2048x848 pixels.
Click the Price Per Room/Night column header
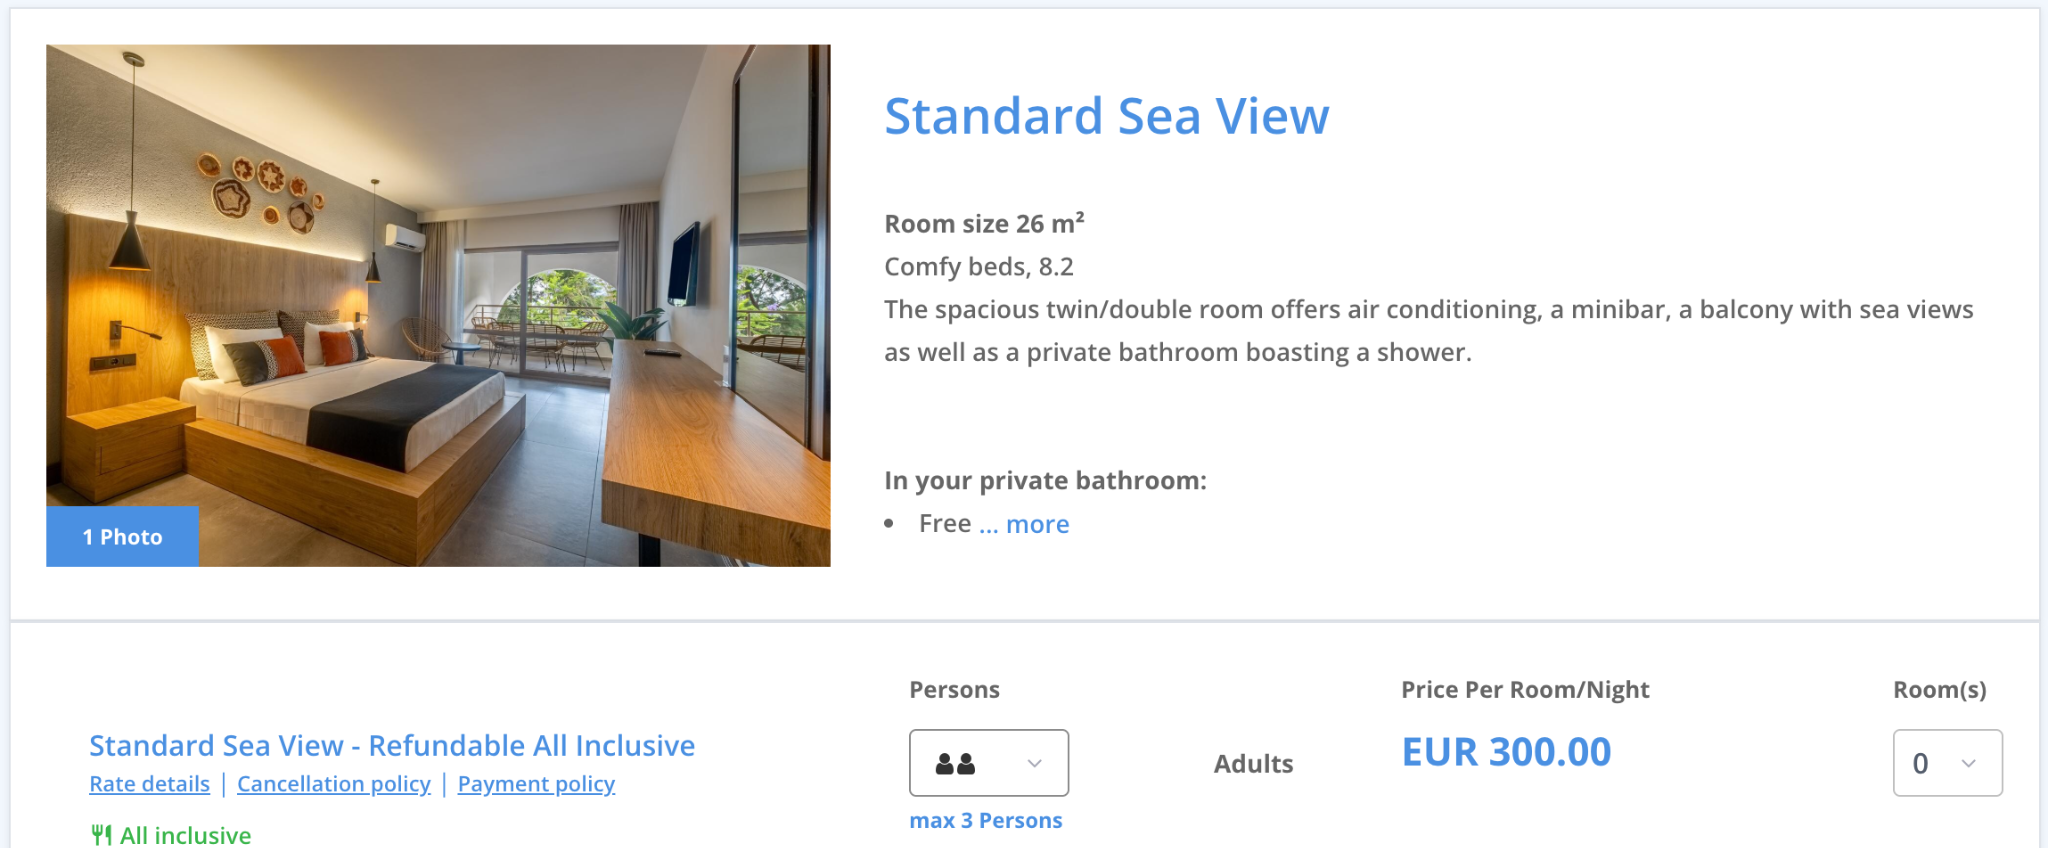[x=1525, y=690]
